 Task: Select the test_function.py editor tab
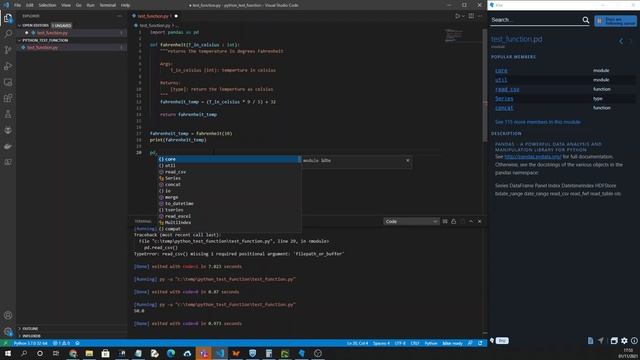coord(155,16)
